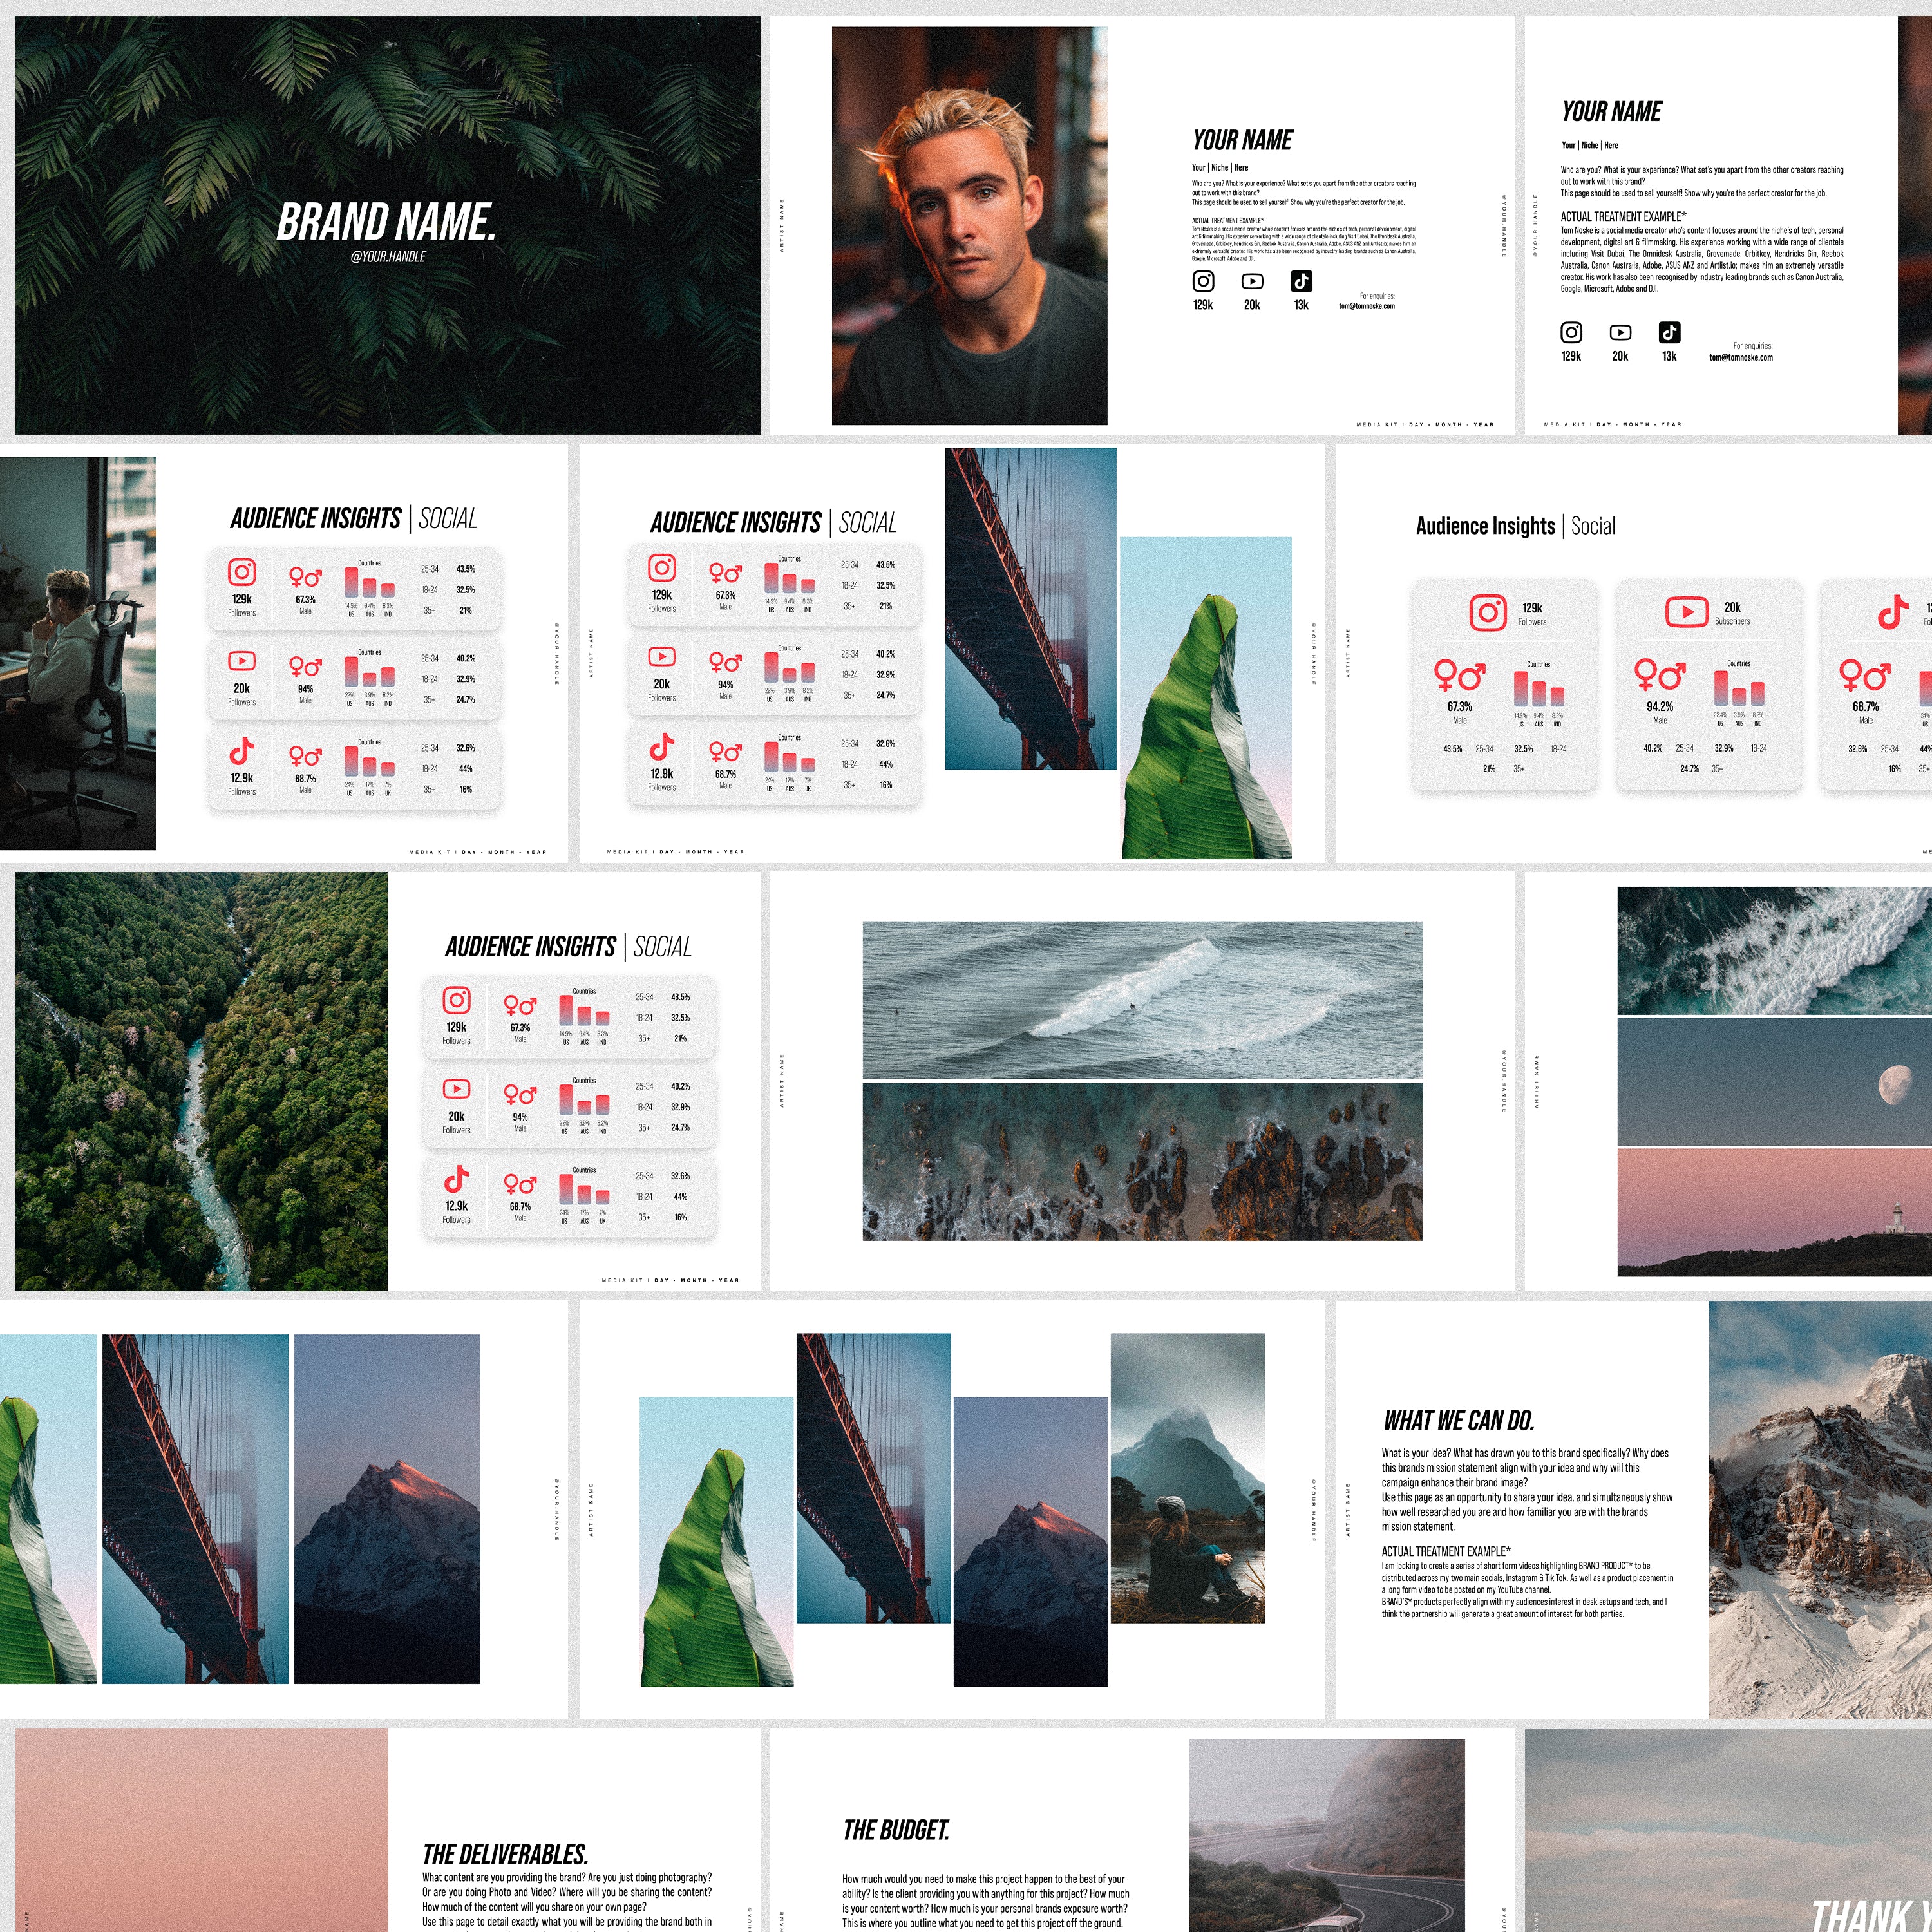Click the TikTok icon on the man-at-desk slide

point(241,750)
